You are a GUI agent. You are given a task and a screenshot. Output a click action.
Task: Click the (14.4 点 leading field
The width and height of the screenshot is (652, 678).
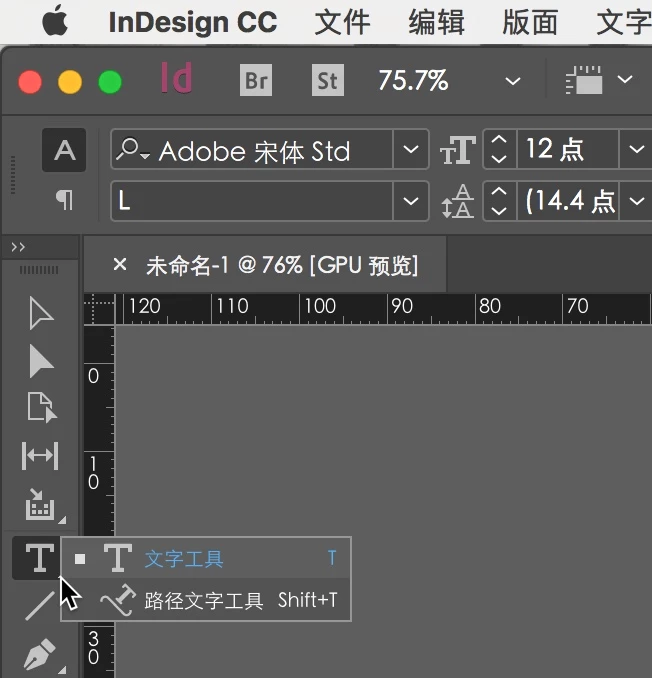568,201
